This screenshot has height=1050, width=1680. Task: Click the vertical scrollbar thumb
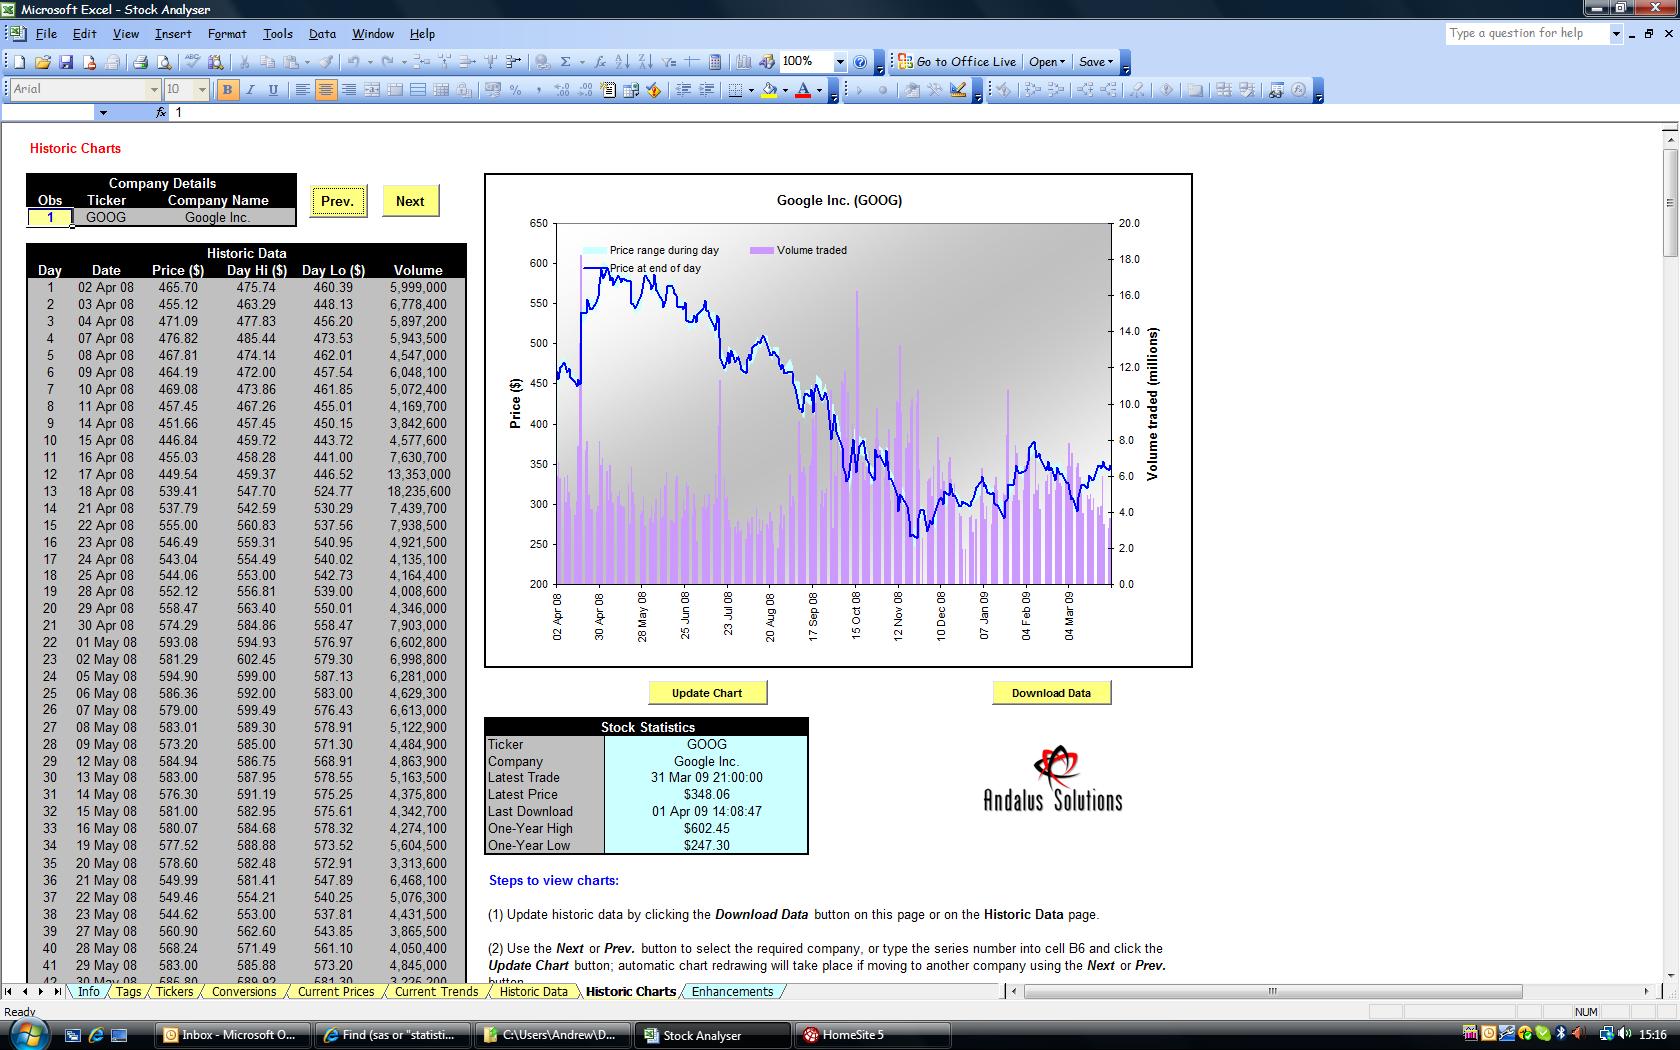1669,203
